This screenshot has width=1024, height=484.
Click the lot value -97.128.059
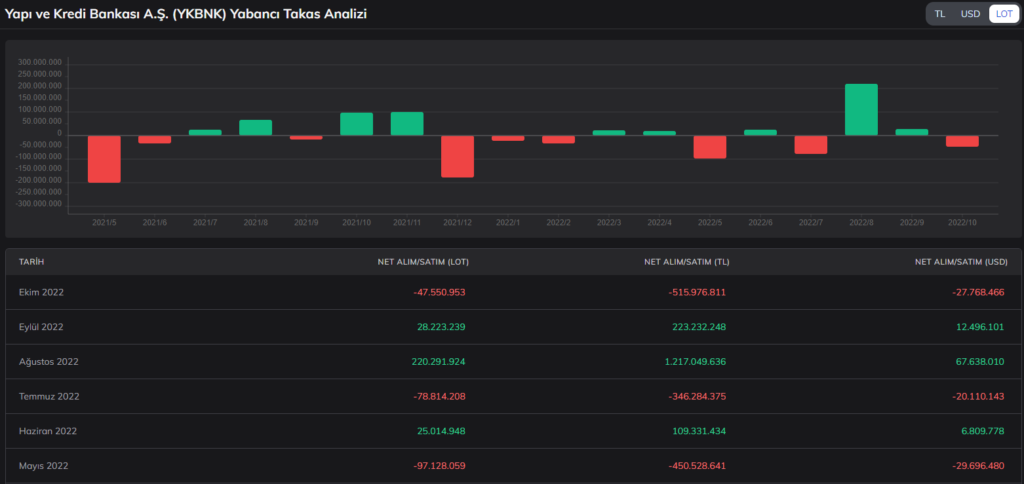[x=440, y=466]
